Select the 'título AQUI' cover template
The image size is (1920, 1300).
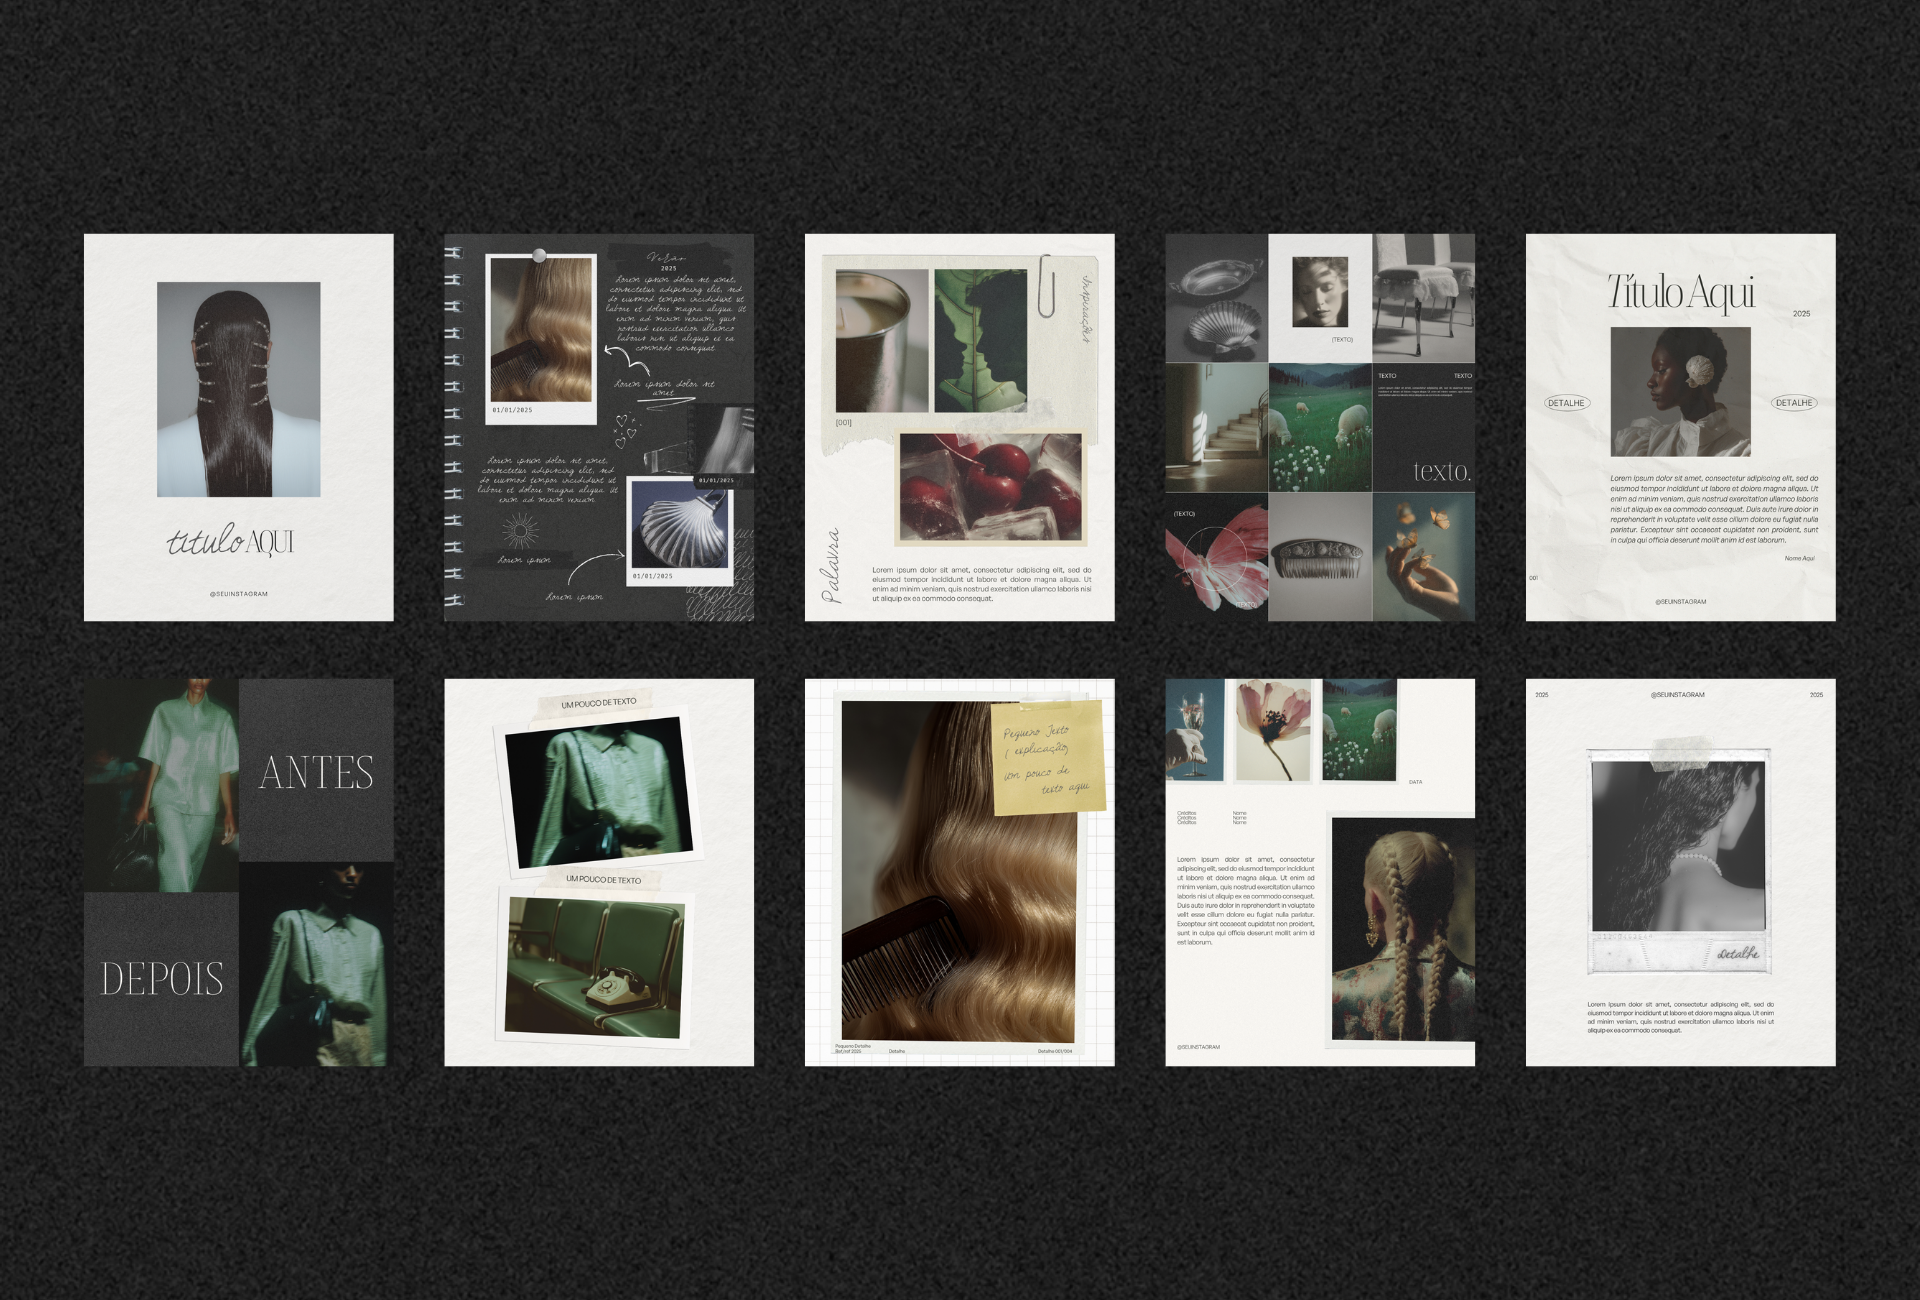pos(238,427)
